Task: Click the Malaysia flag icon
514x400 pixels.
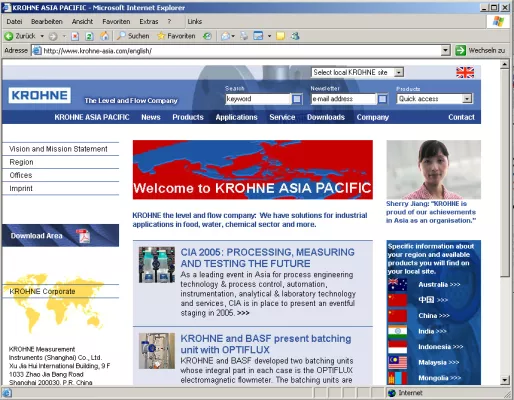Action: (x=397, y=362)
